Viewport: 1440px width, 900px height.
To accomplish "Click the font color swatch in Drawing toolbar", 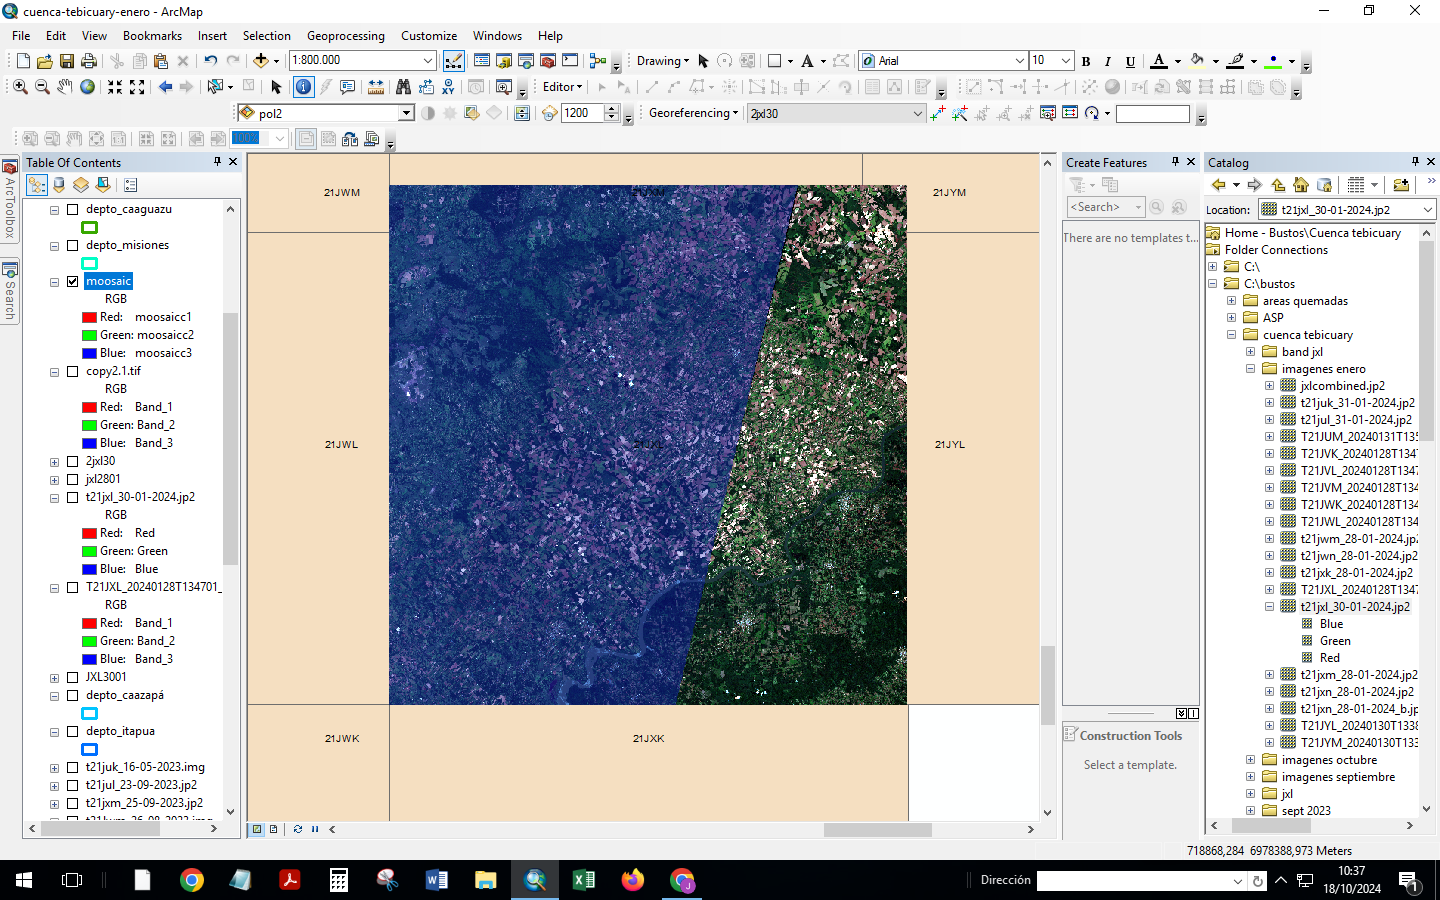I will (1157, 60).
